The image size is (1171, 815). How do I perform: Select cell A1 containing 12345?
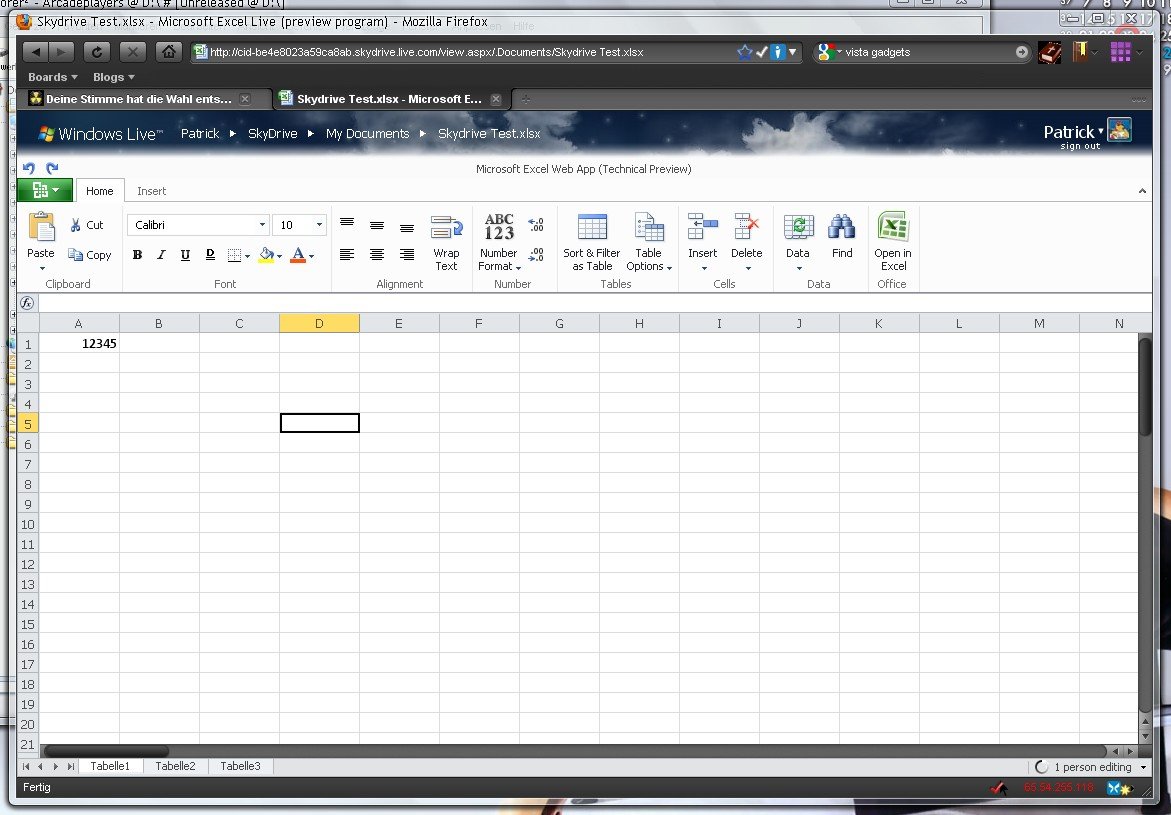79,343
